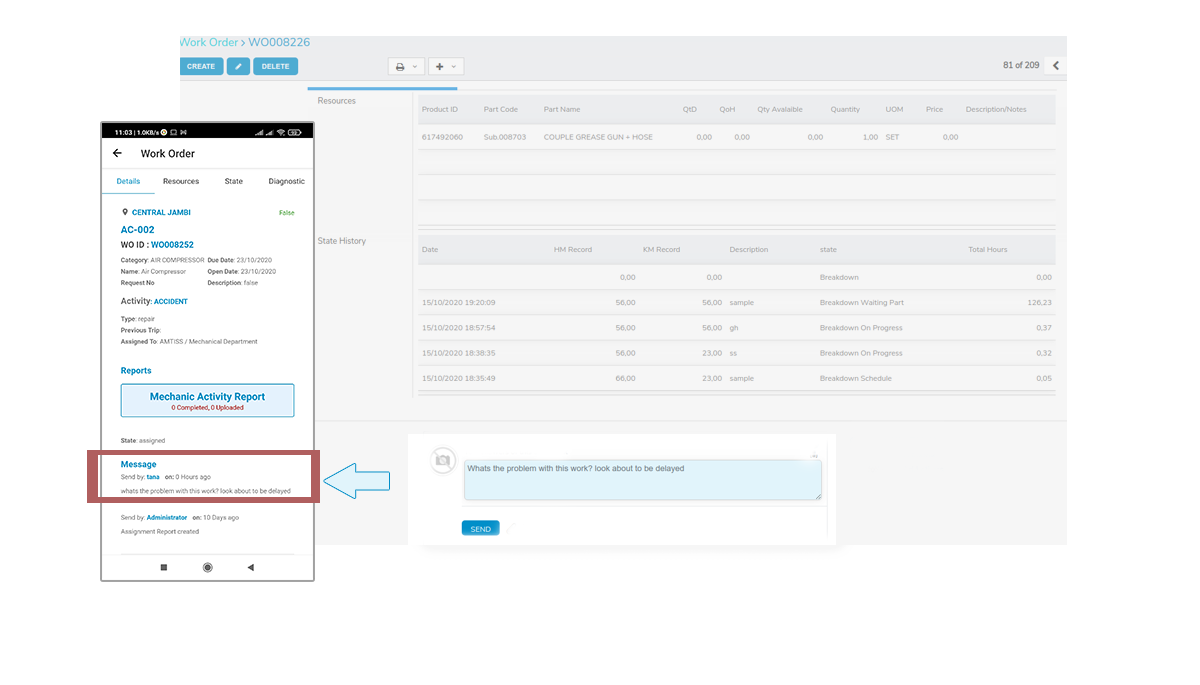Switch to the Resources tab on mobile
The image size is (1200, 685).
point(181,181)
